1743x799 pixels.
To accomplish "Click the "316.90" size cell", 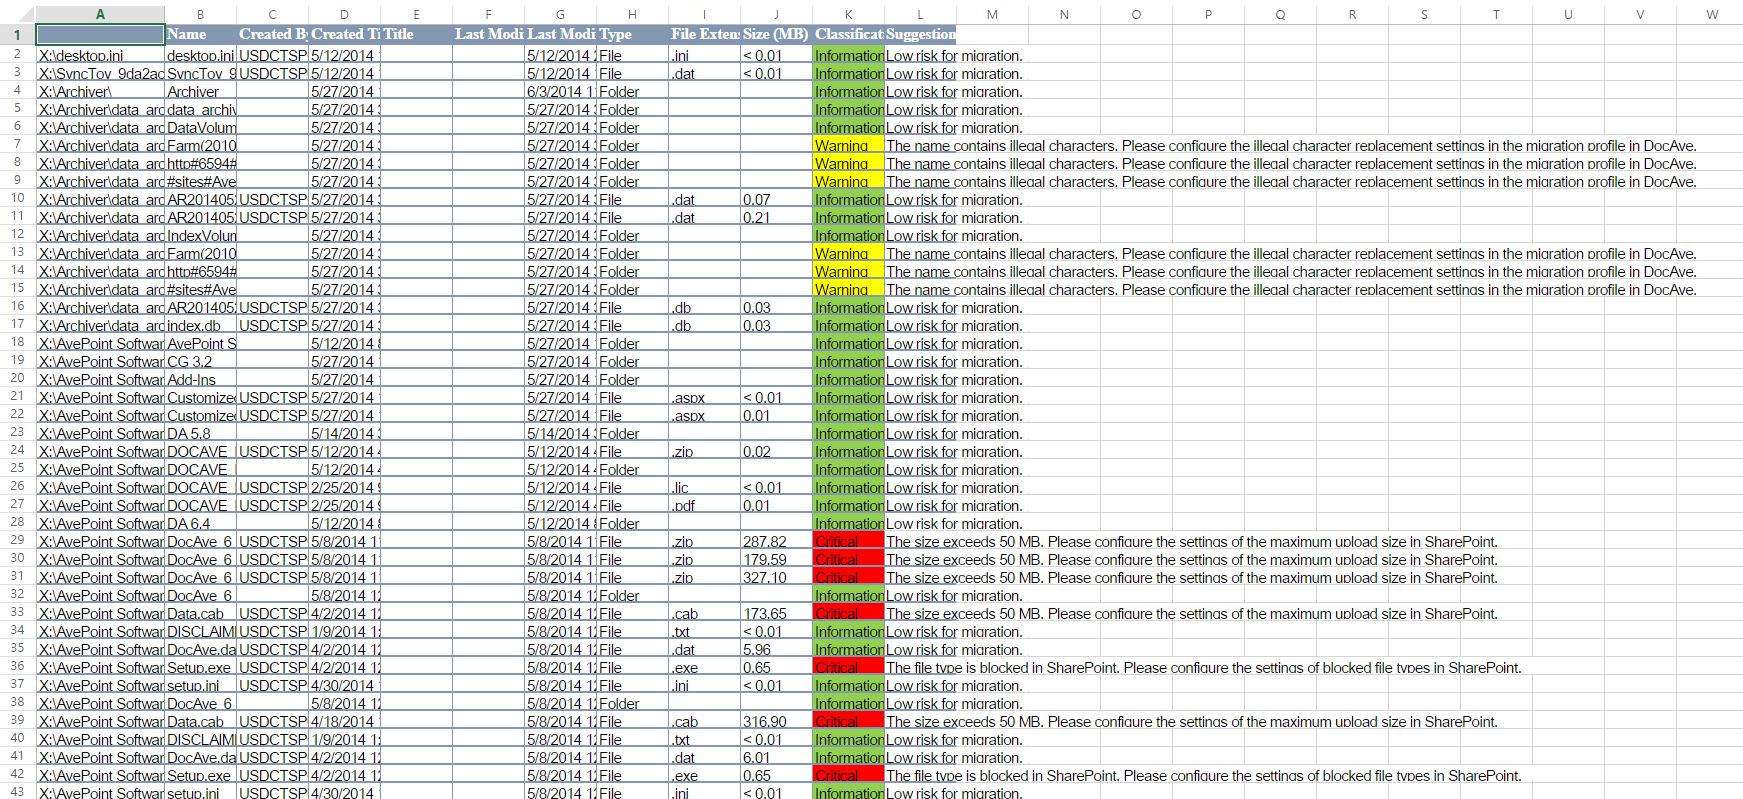I will (x=777, y=721).
